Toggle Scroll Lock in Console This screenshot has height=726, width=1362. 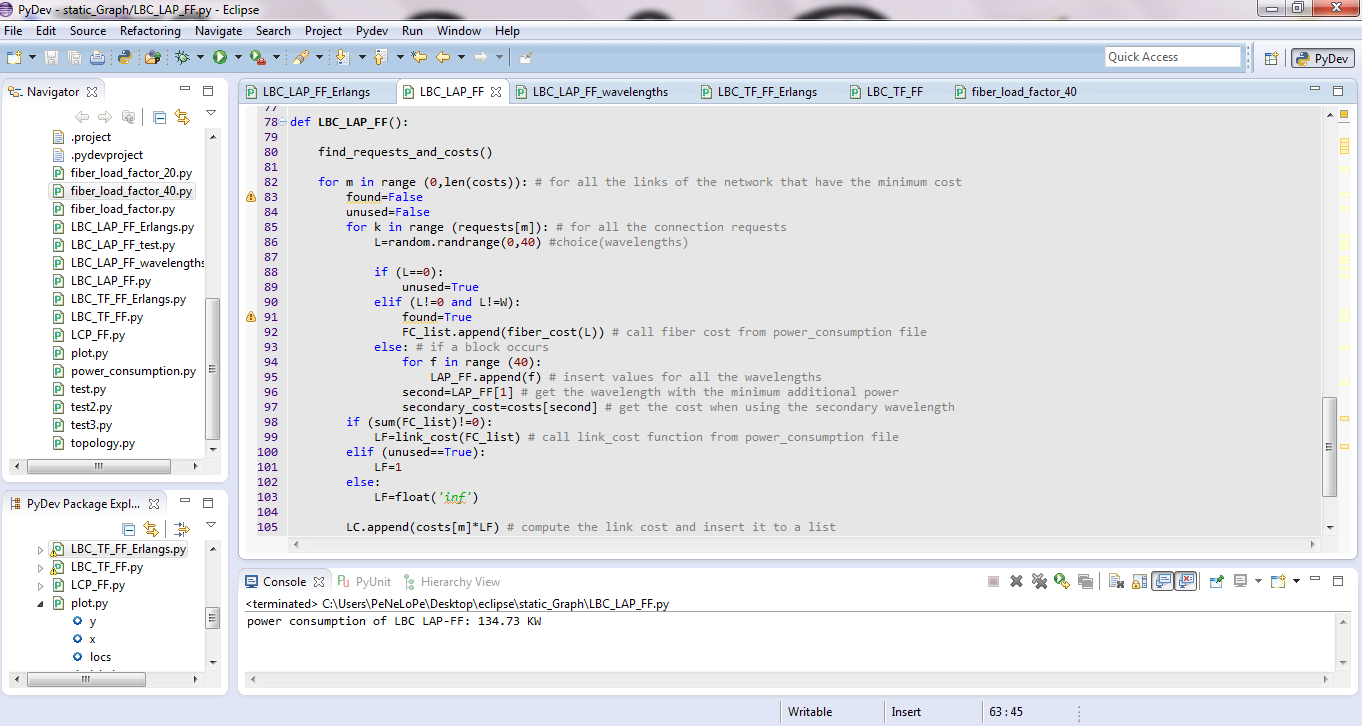pos(1139,581)
